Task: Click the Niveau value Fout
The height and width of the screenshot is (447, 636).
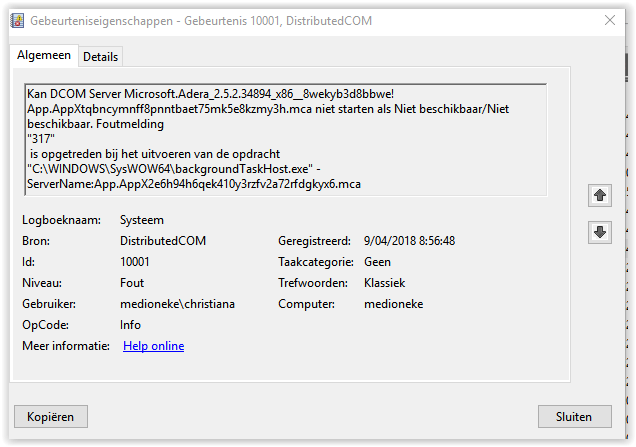Action: (x=132, y=283)
